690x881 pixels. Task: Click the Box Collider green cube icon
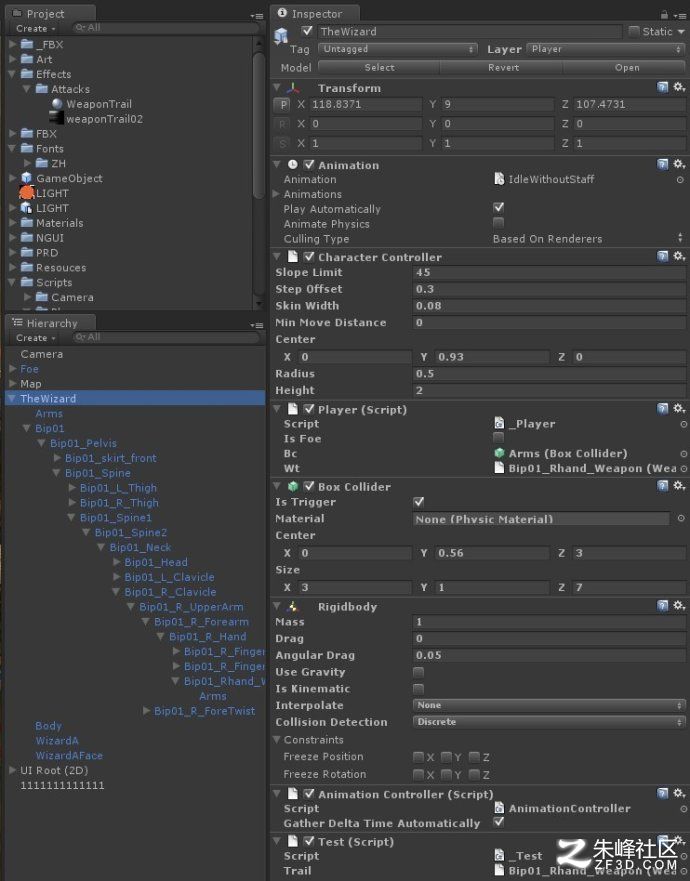[293, 487]
